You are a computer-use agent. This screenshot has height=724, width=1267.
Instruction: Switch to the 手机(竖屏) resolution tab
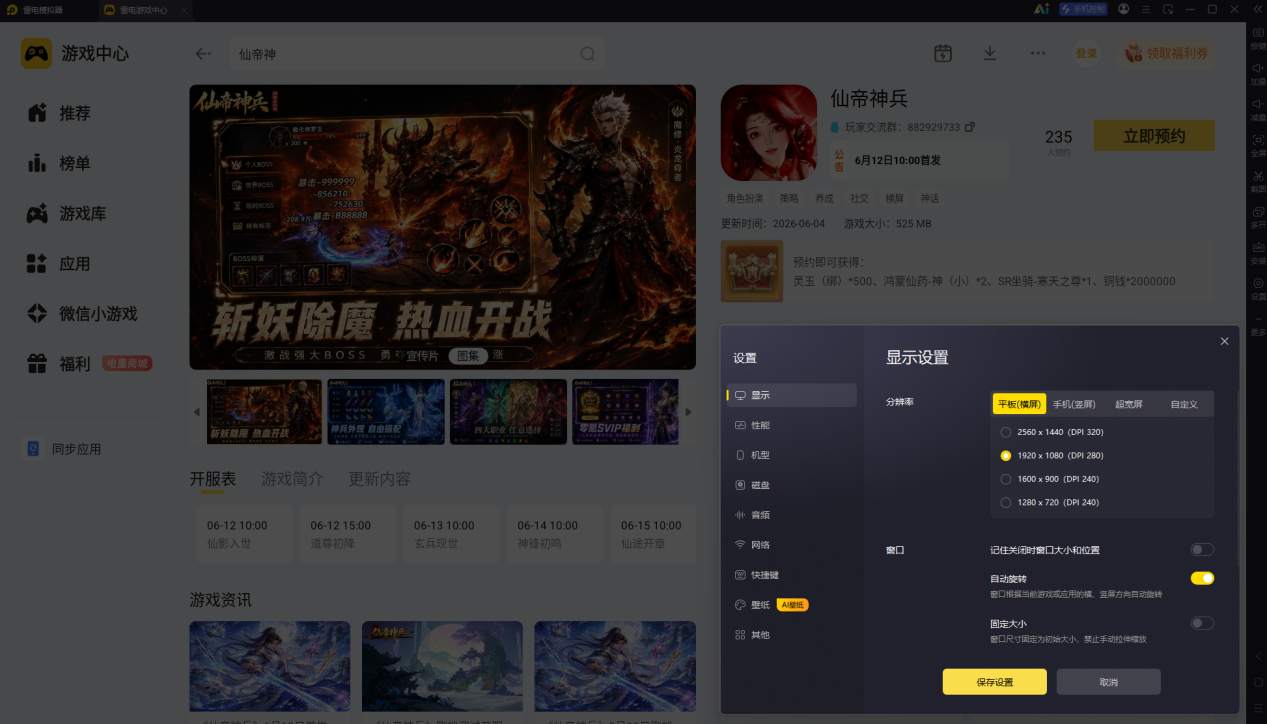point(1074,404)
